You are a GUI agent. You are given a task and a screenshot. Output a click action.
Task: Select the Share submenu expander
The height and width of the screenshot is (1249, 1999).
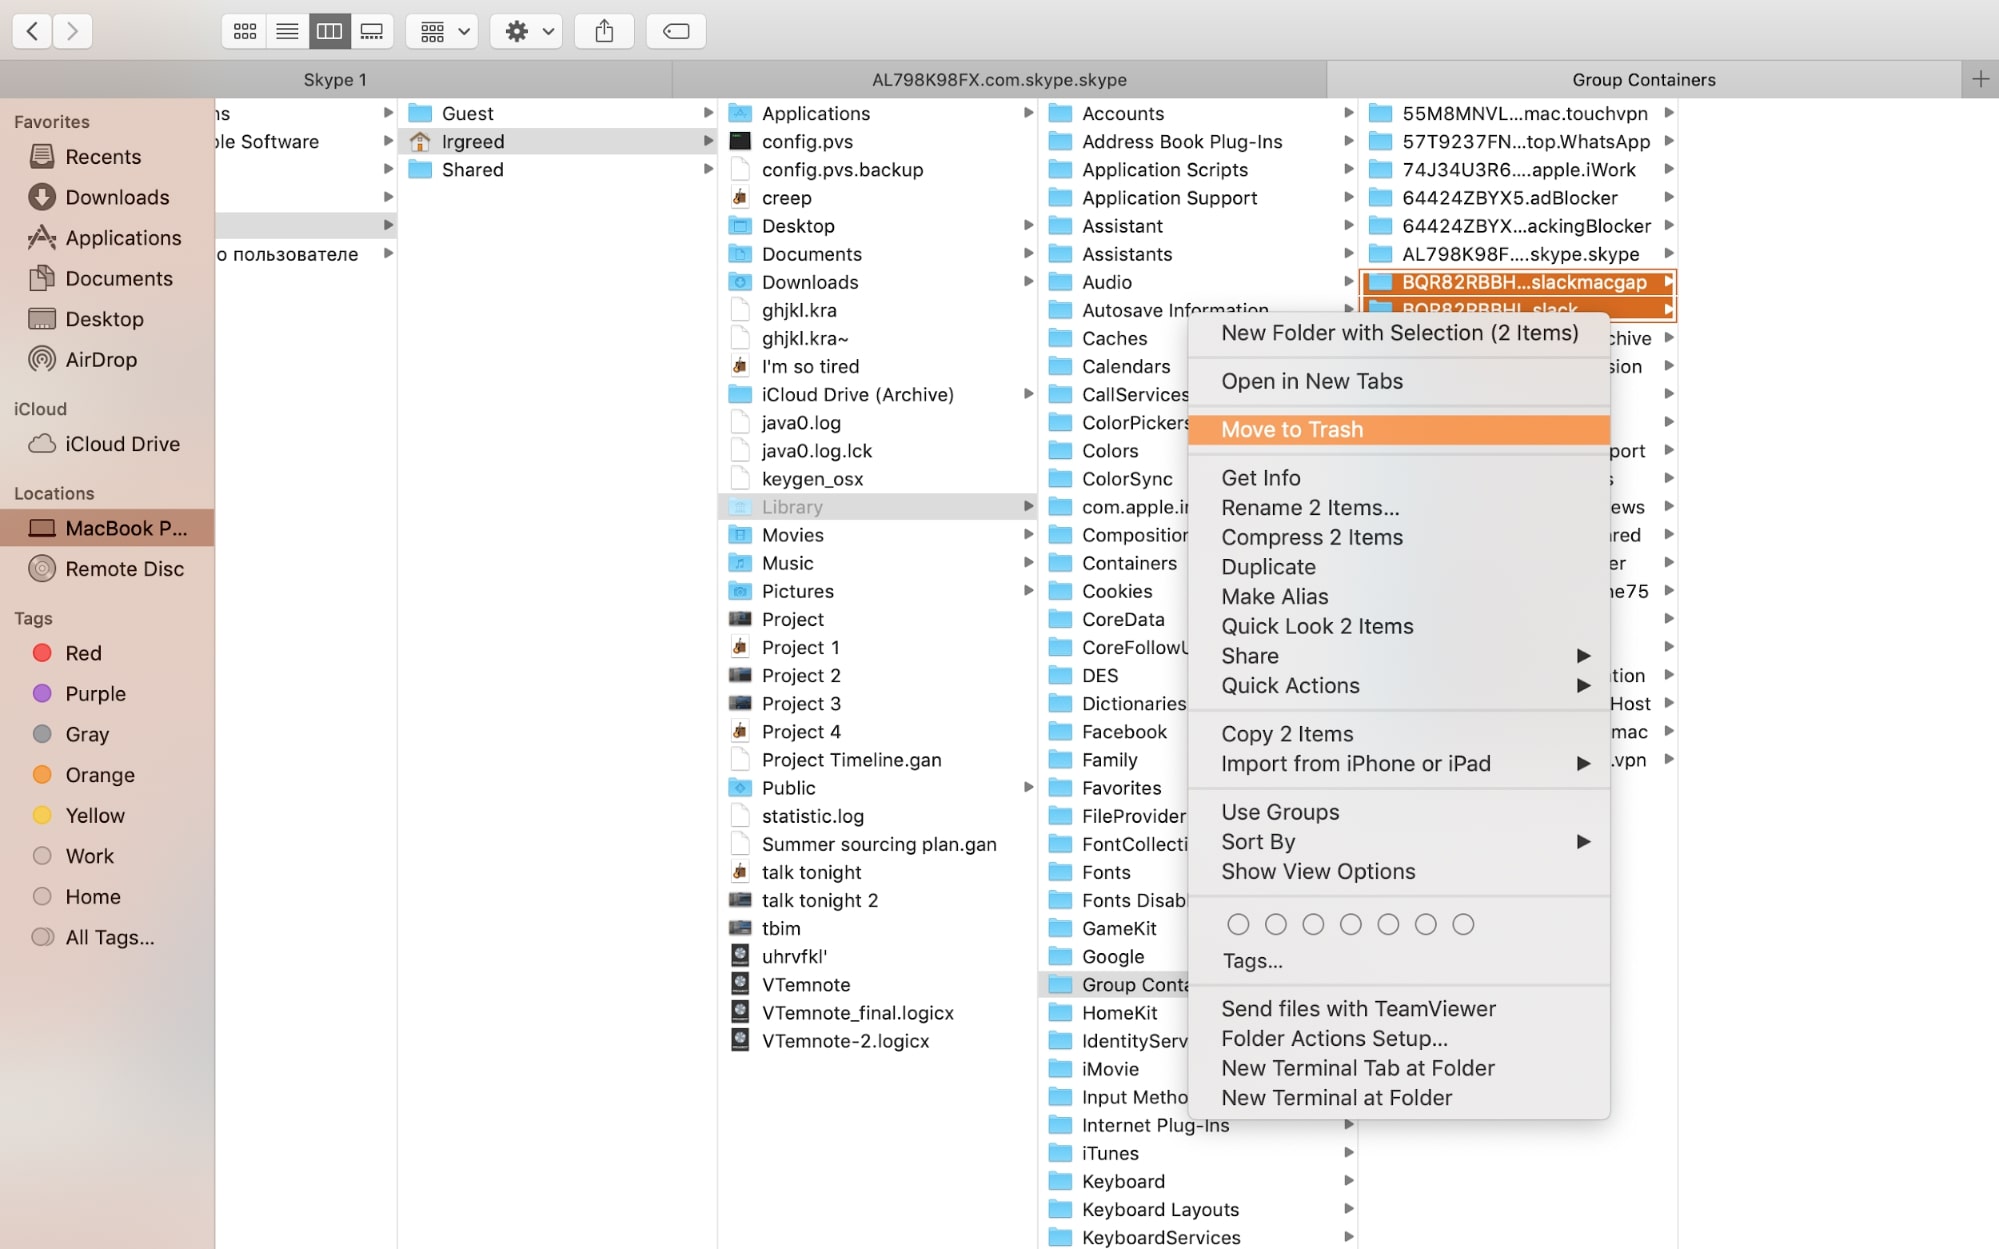click(x=1583, y=655)
